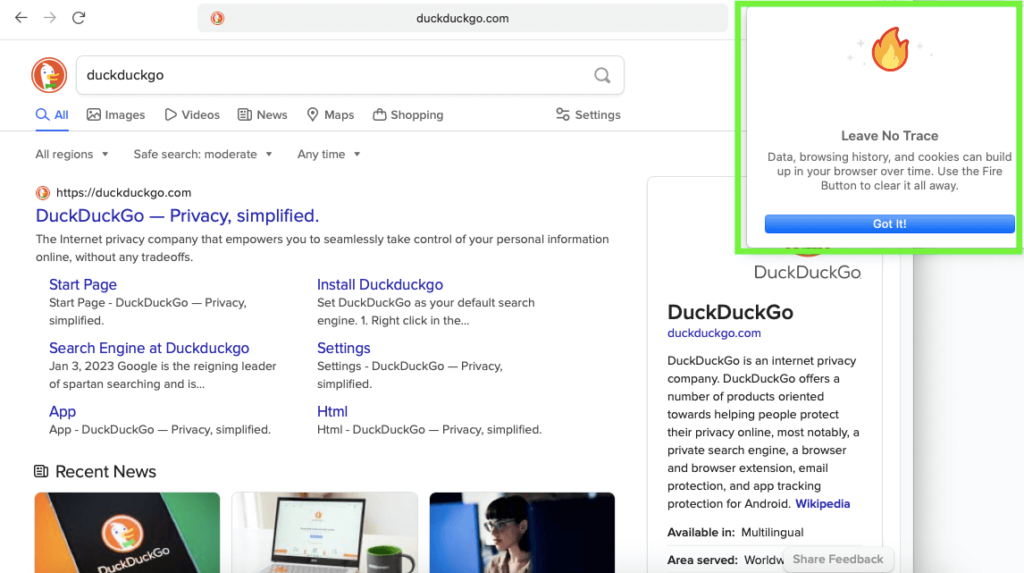Open DuckDuckGo — Privacy, simplified. result
Screen dimensions: 1024x573
pyautogui.click(x=177, y=216)
